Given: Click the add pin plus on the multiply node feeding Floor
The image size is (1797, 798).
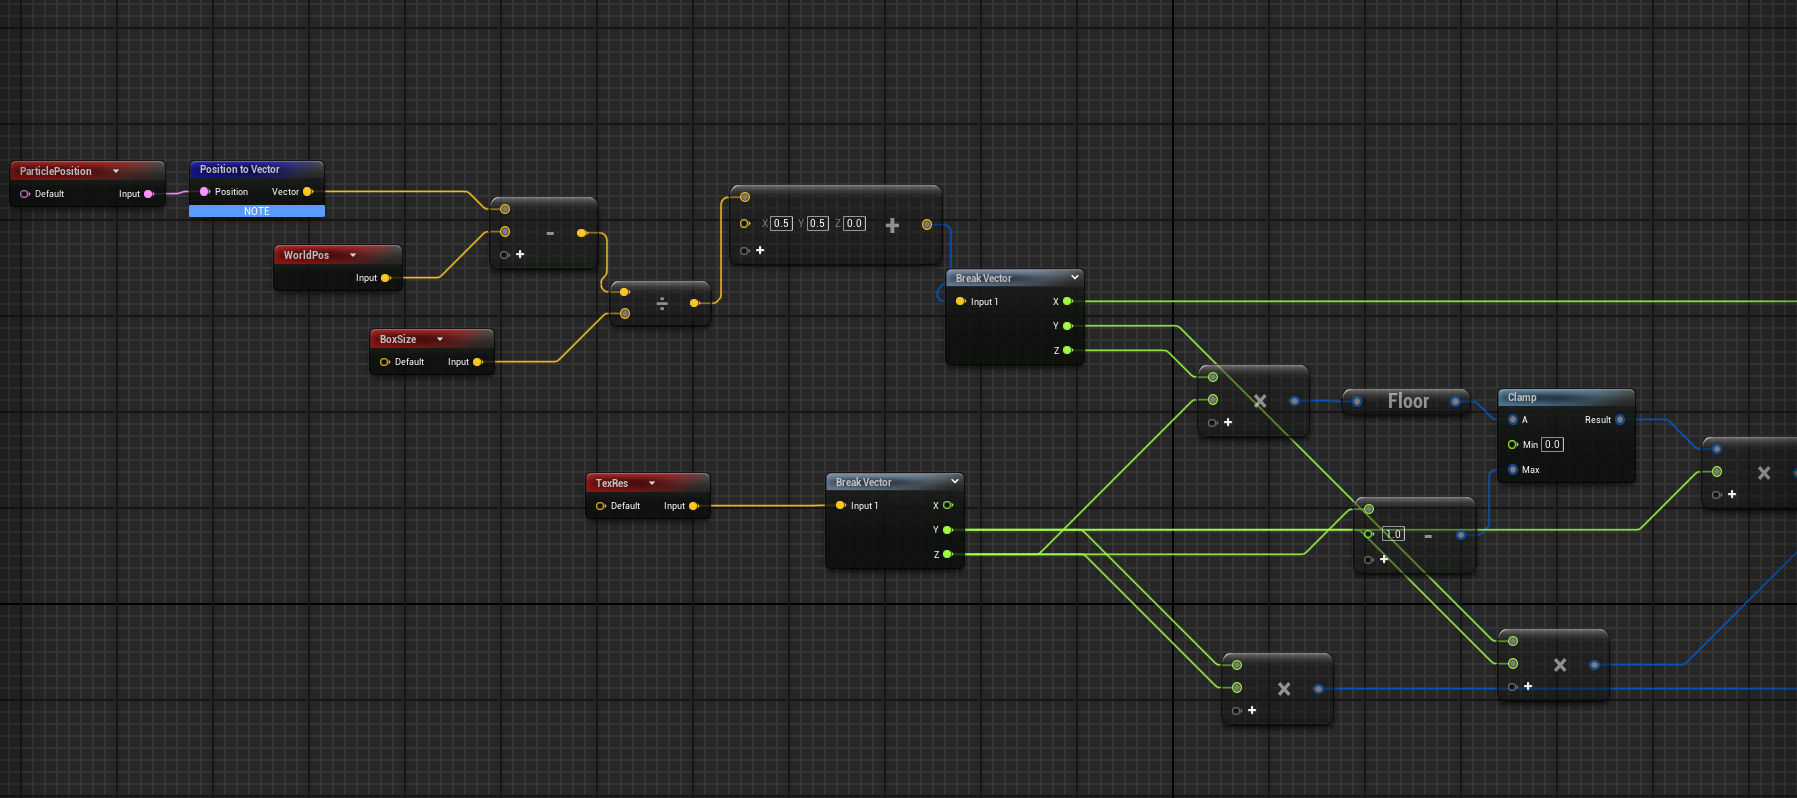Looking at the screenshot, I should (1228, 423).
